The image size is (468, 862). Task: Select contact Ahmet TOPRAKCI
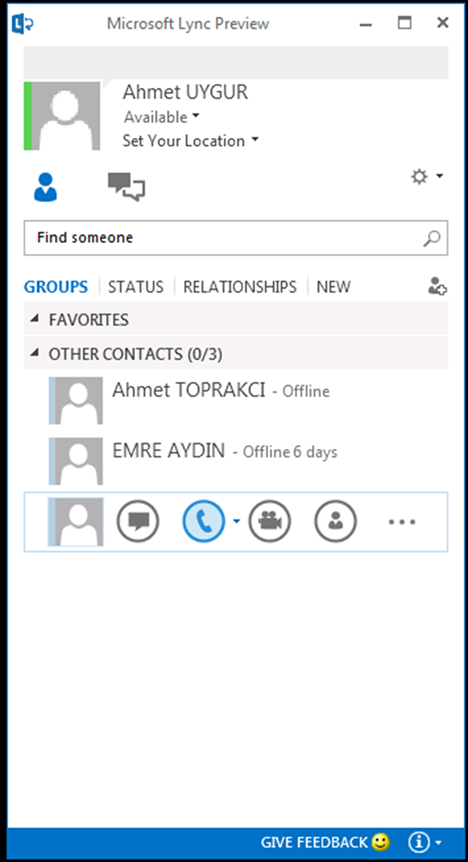[236, 401]
